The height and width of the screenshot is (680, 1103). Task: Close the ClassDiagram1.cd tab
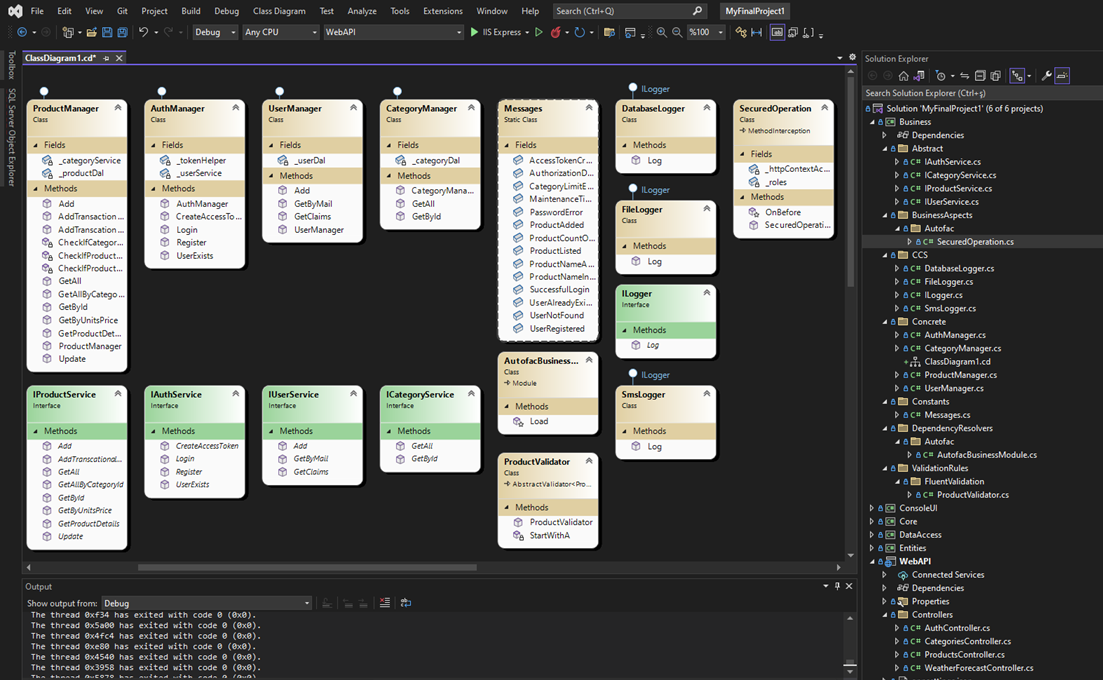tap(119, 58)
